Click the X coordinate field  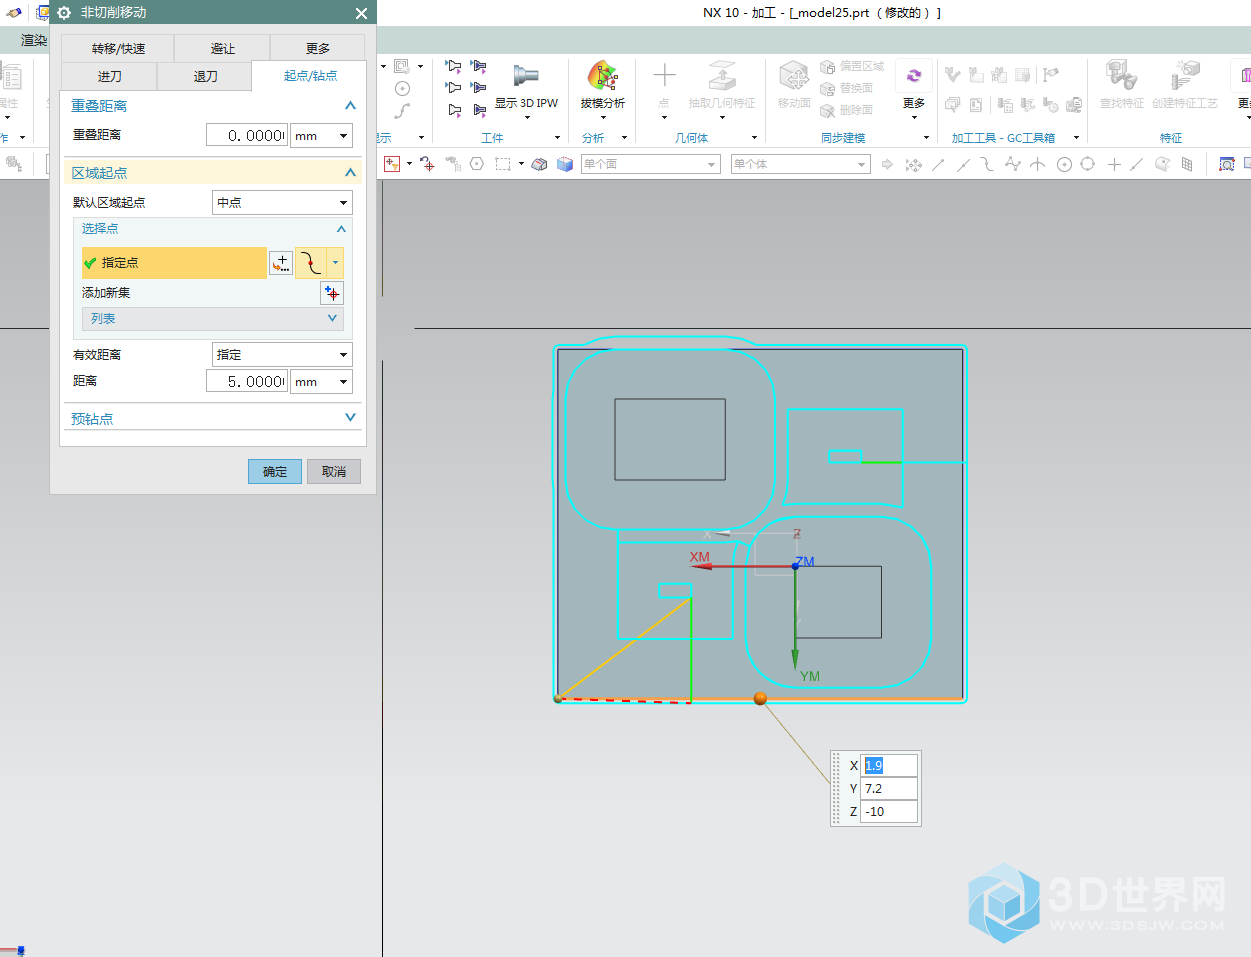click(x=889, y=765)
